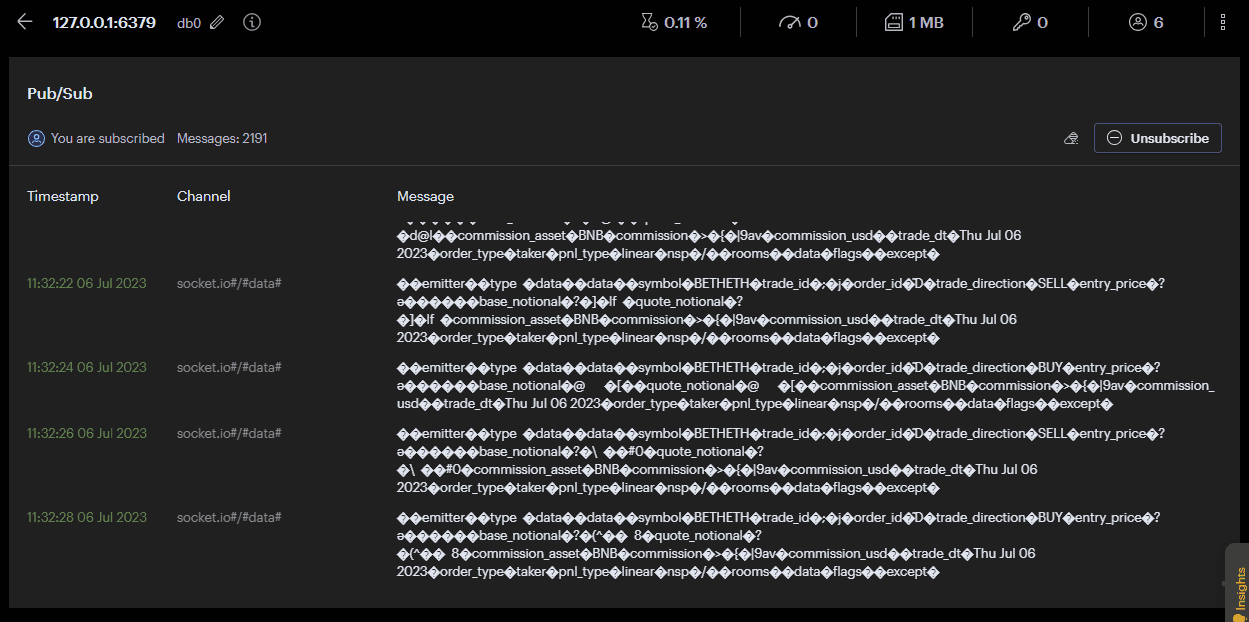Clear all messages using the eraser icon
This screenshot has width=1249, height=622.
point(1070,138)
